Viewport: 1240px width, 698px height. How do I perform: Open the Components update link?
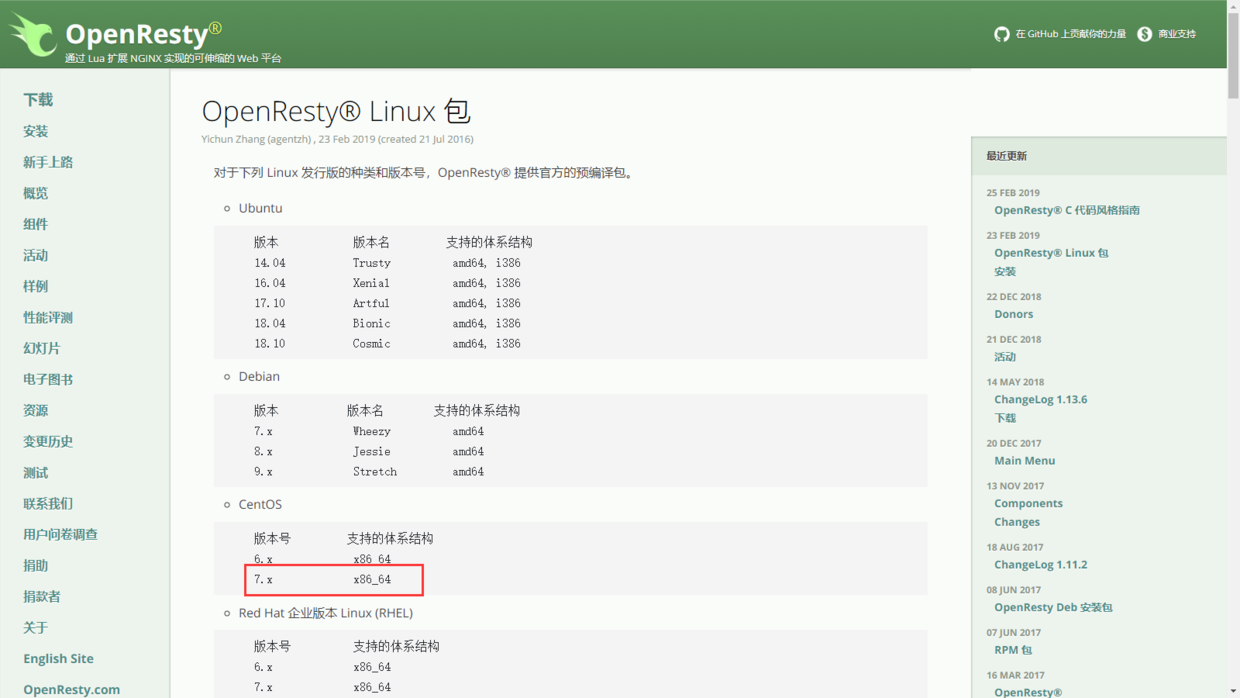coord(1028,503)
